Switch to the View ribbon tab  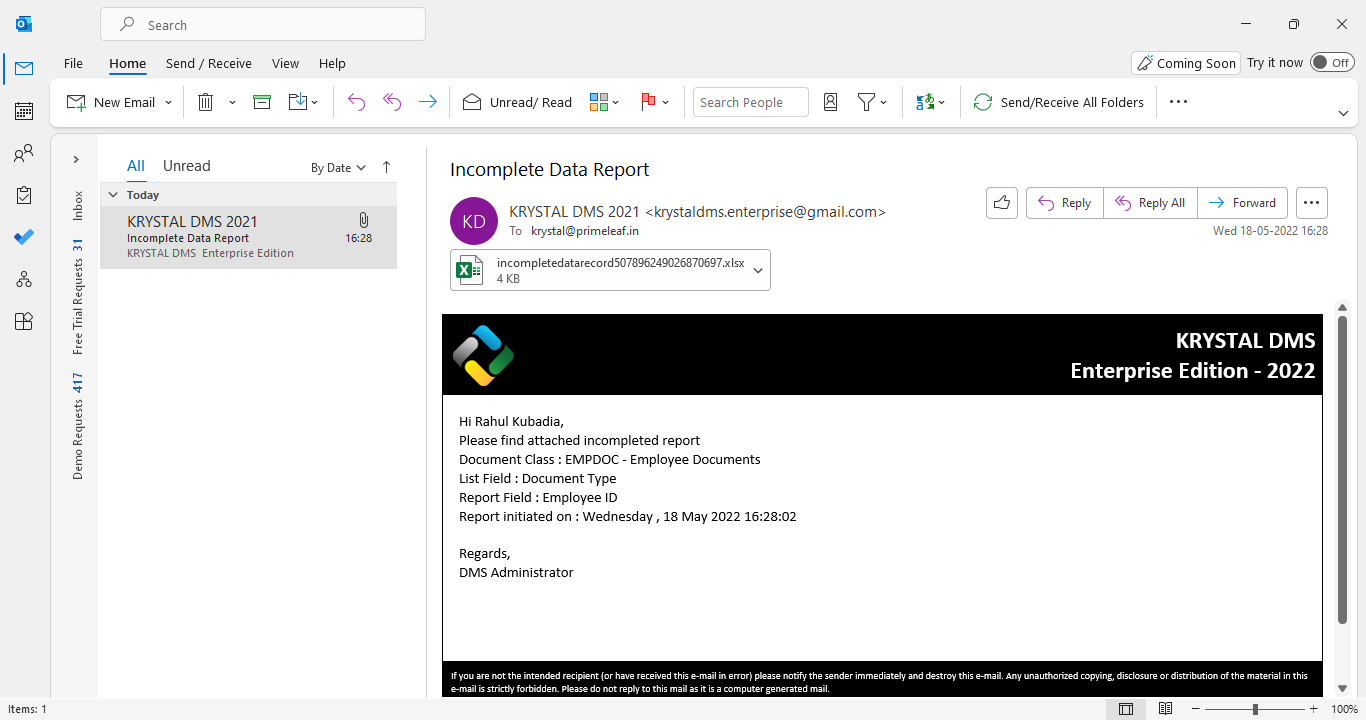click(x=285, y=63)
